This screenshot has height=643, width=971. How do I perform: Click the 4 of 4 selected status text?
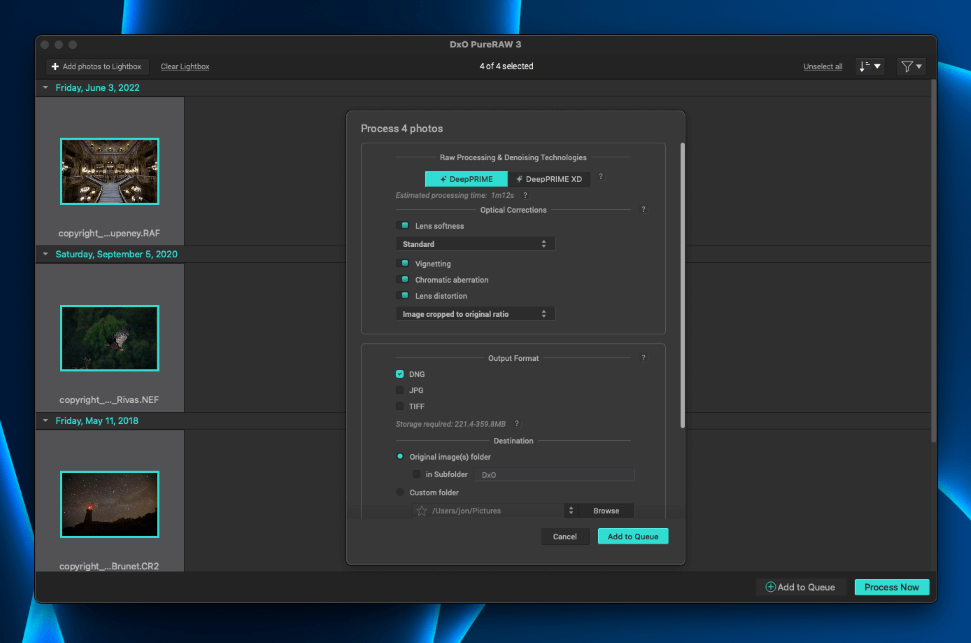pyautogui.click(x=506, y=66)
